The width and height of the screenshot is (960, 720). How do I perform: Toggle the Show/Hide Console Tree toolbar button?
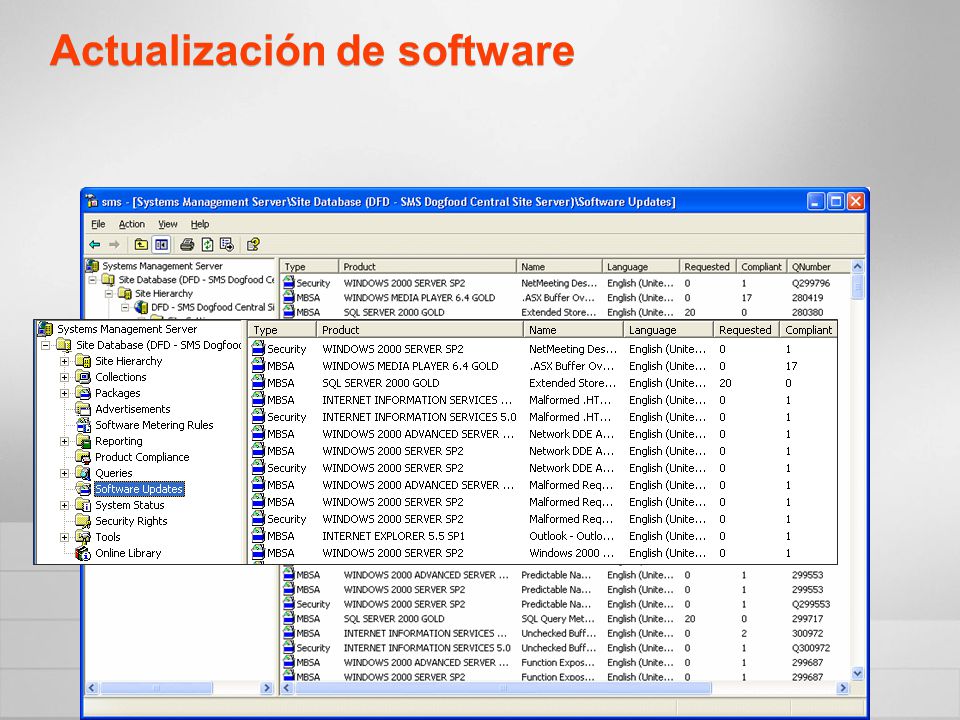click(162, 245)
